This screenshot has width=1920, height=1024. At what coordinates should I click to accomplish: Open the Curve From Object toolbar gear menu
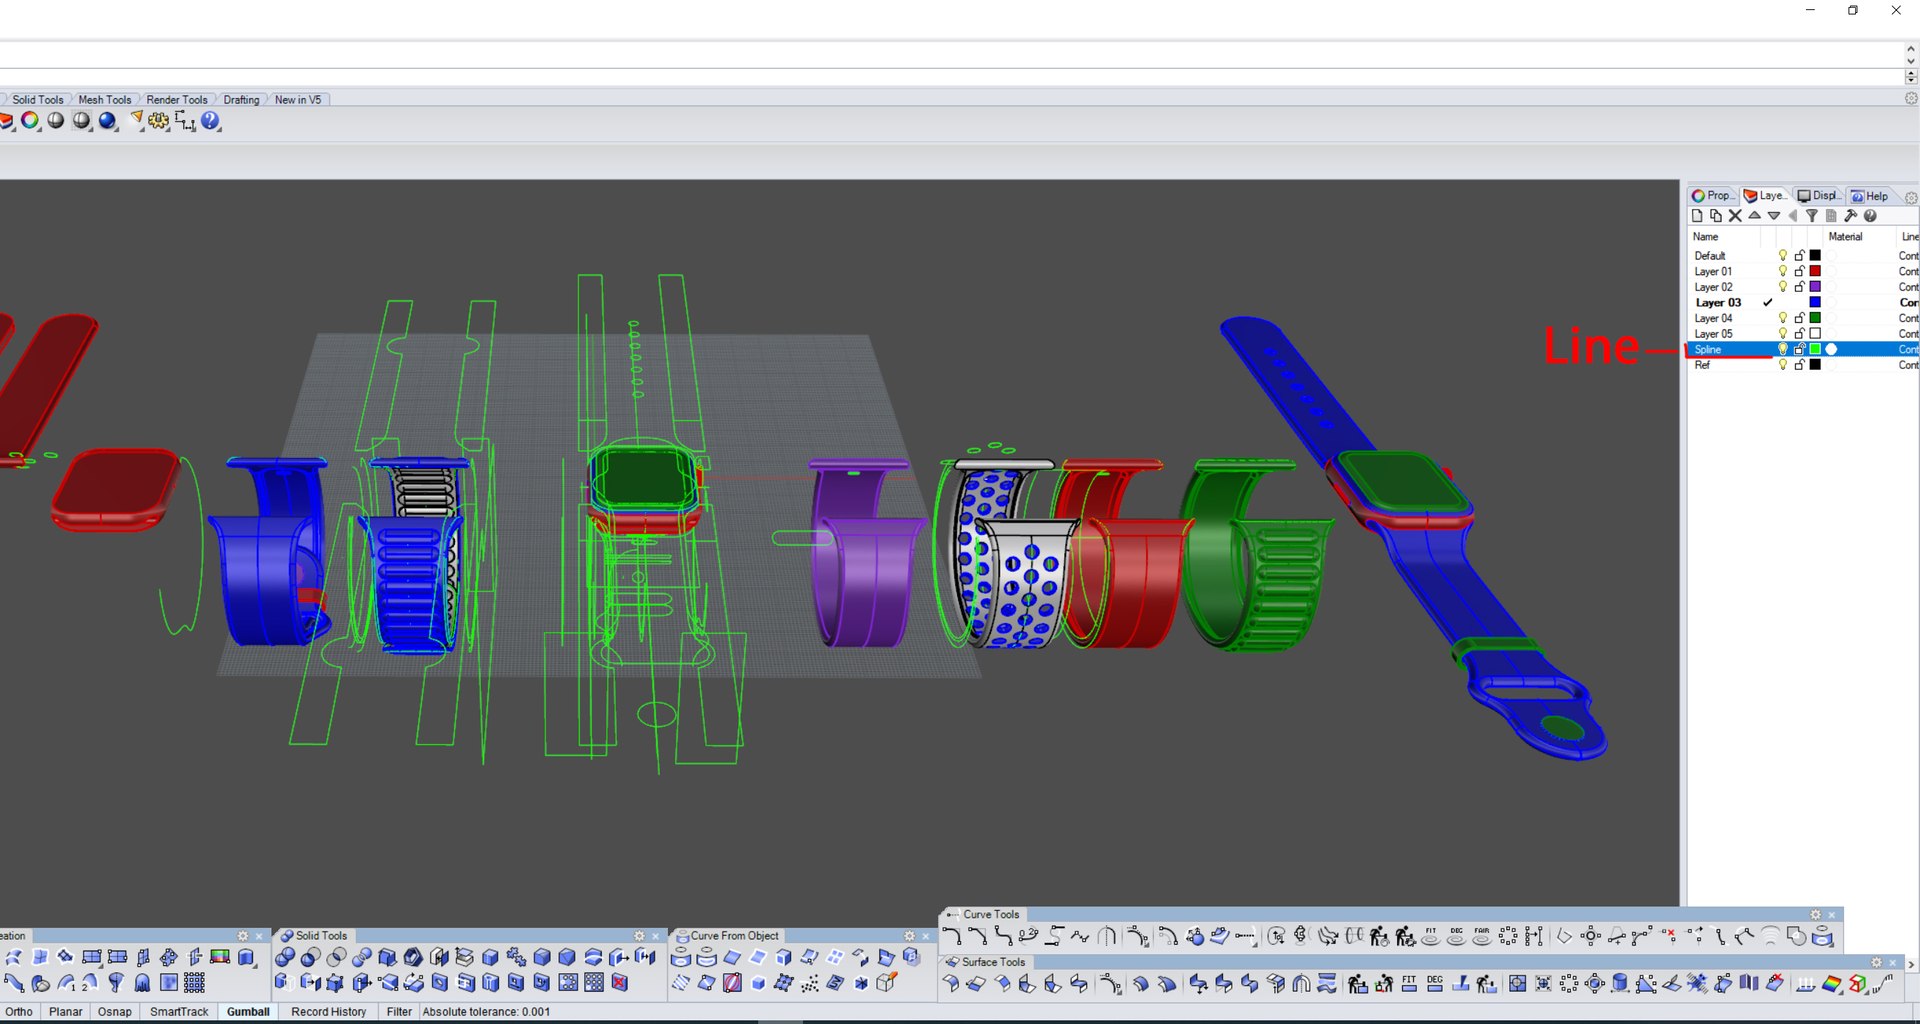pos(910,936)
